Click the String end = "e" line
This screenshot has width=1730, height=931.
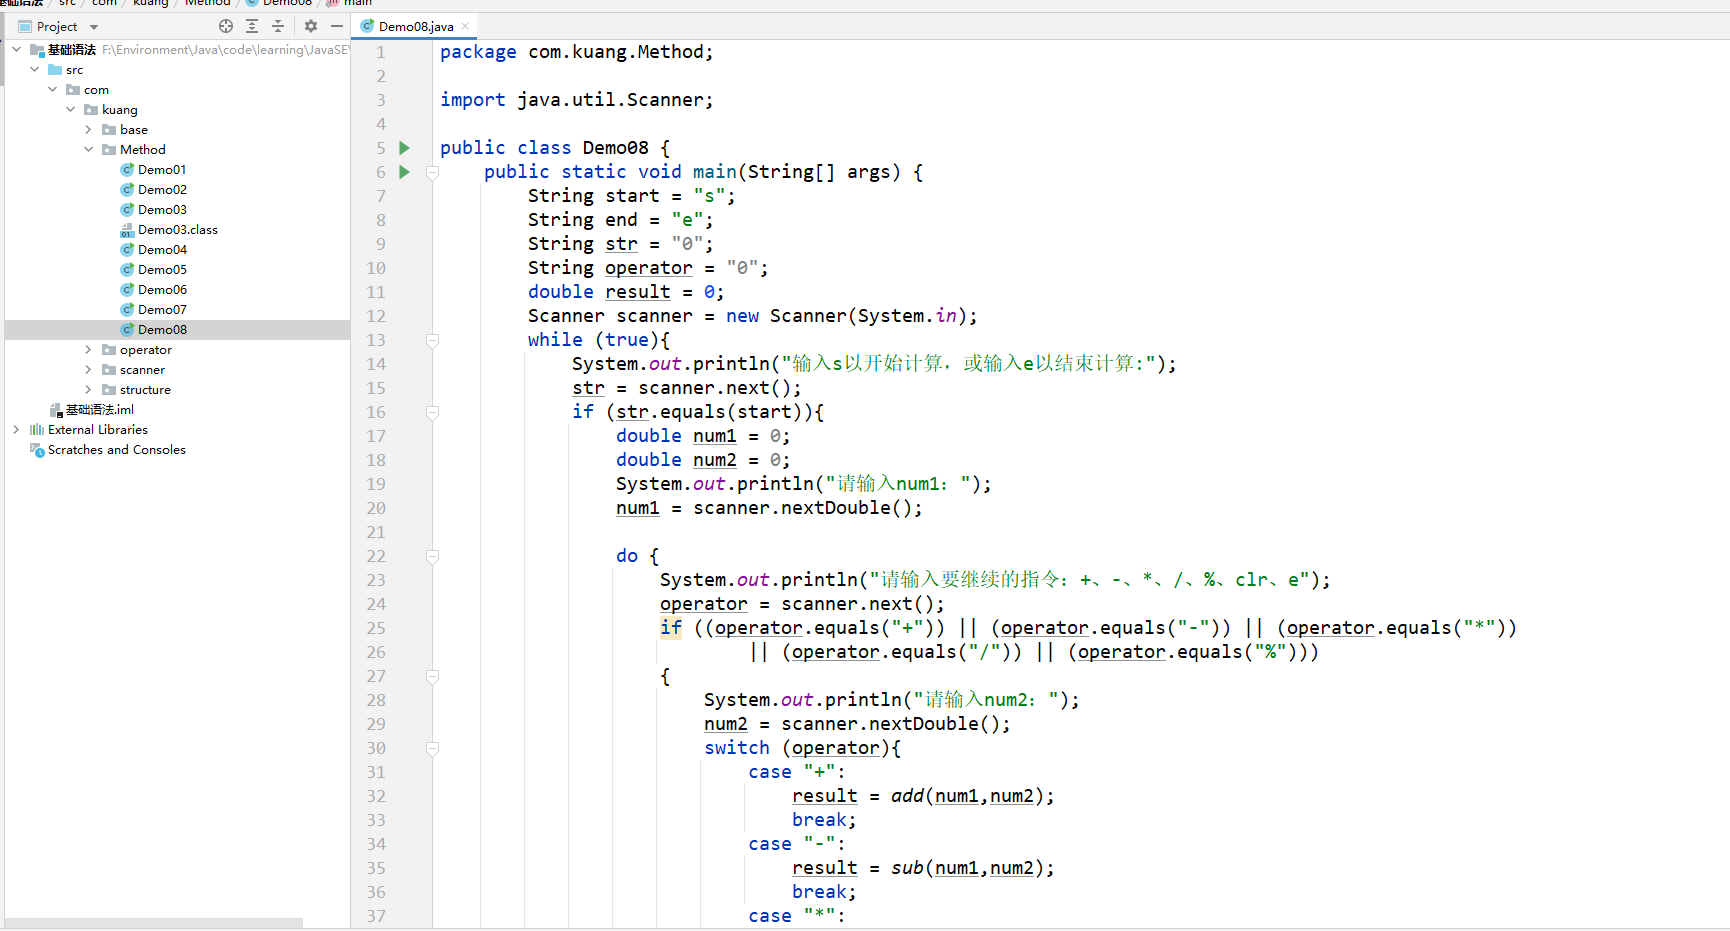click(621, 220)
